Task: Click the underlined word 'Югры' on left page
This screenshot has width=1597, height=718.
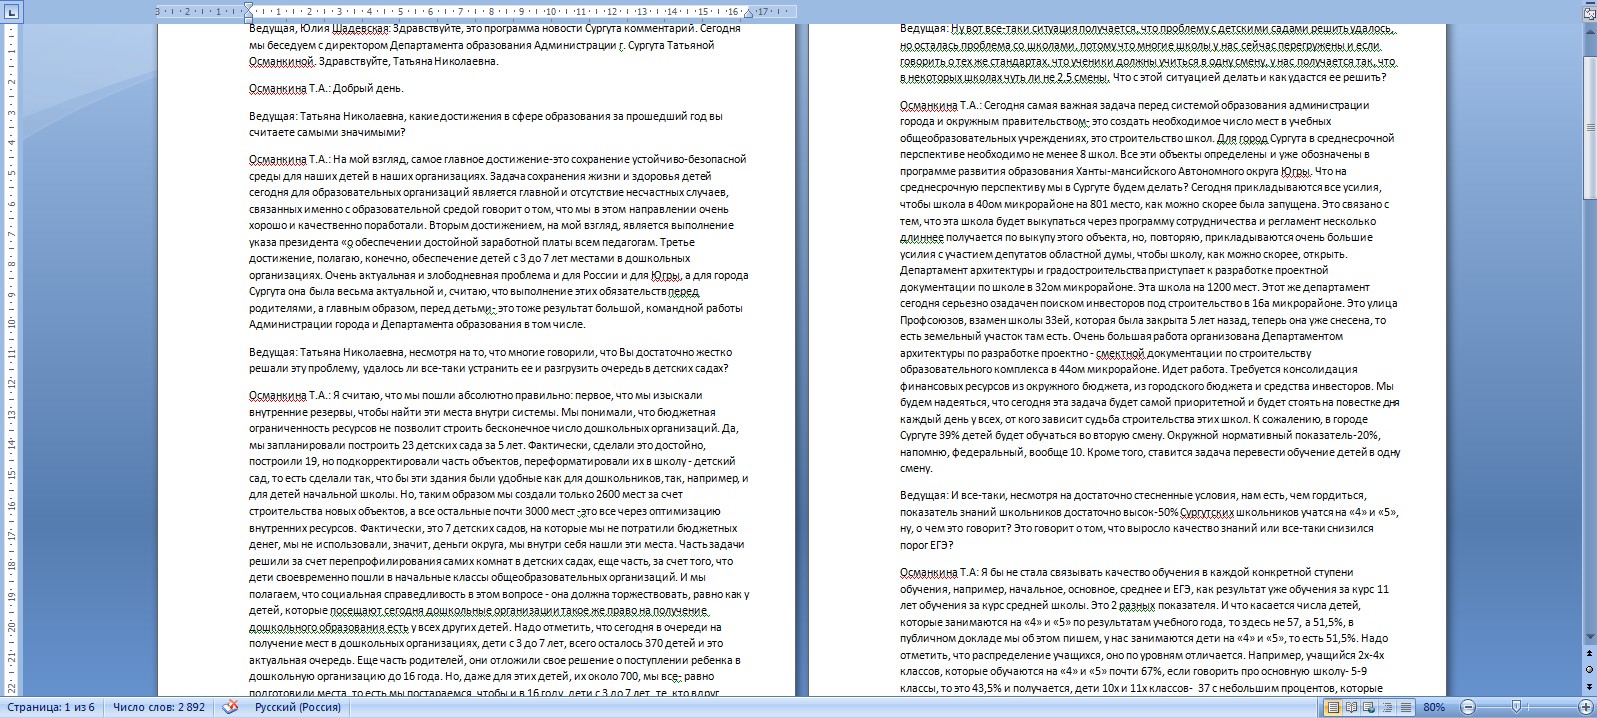Action: tap(665, 275)
